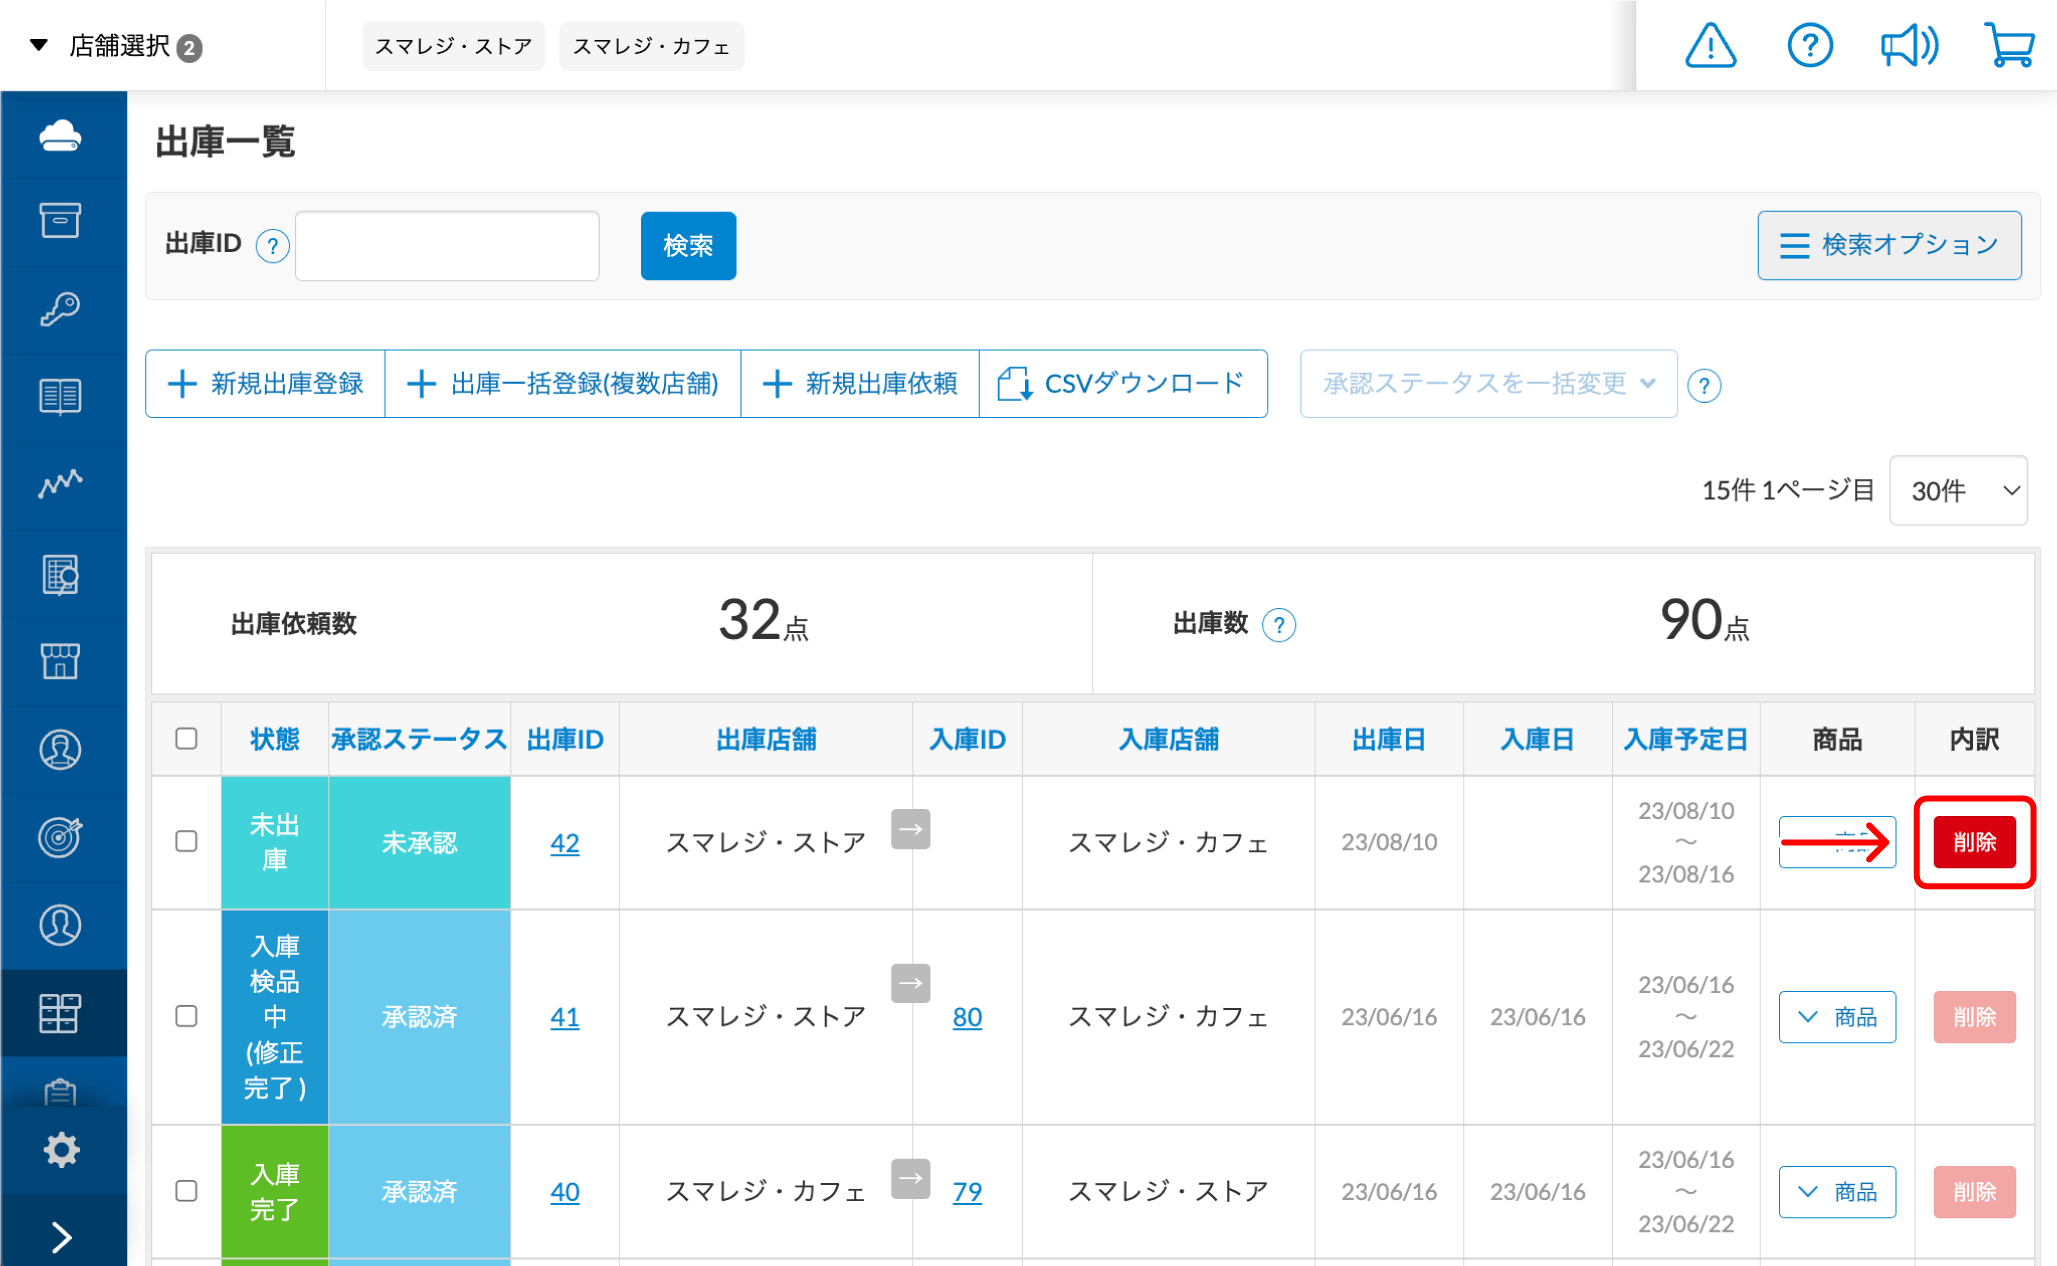
Task: Sort table by 状態 column
Action: coord(275,739)
